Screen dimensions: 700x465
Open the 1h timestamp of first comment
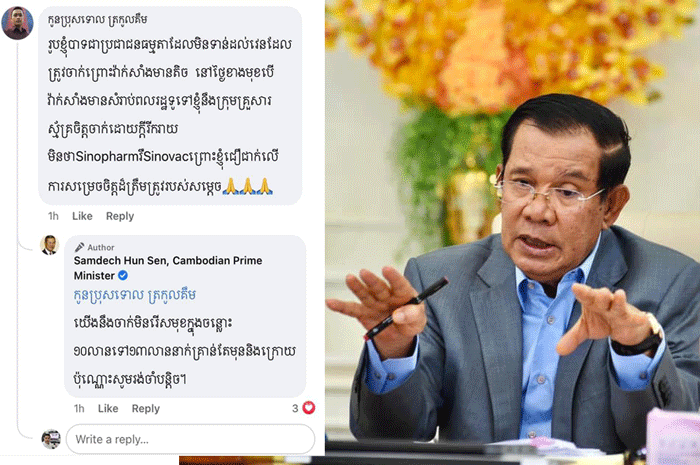tap(53, 216)
